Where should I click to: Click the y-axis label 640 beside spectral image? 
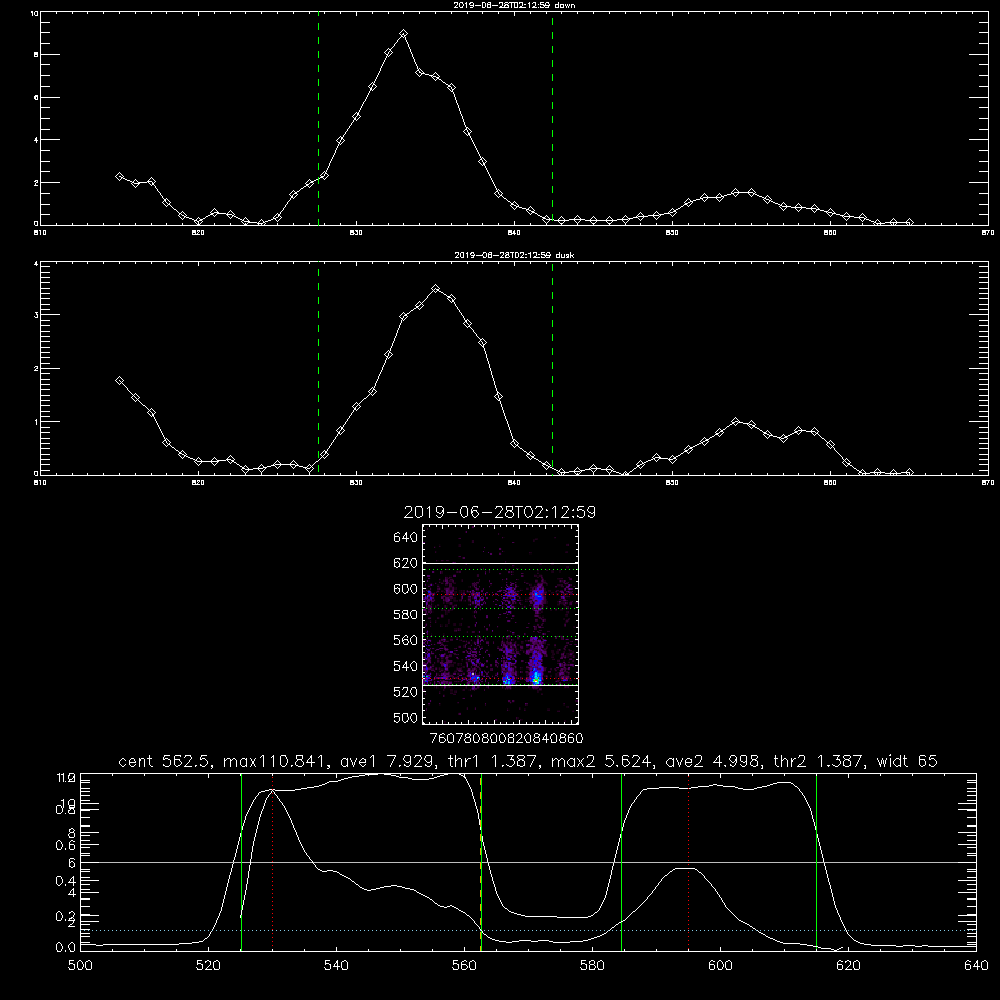(x=406, y=538)
